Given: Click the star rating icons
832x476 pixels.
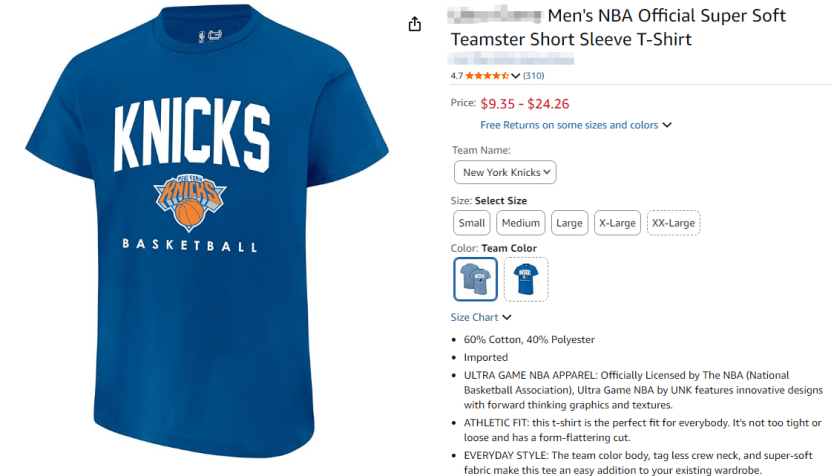Looking at the screenshot, I should click(486, 76).
